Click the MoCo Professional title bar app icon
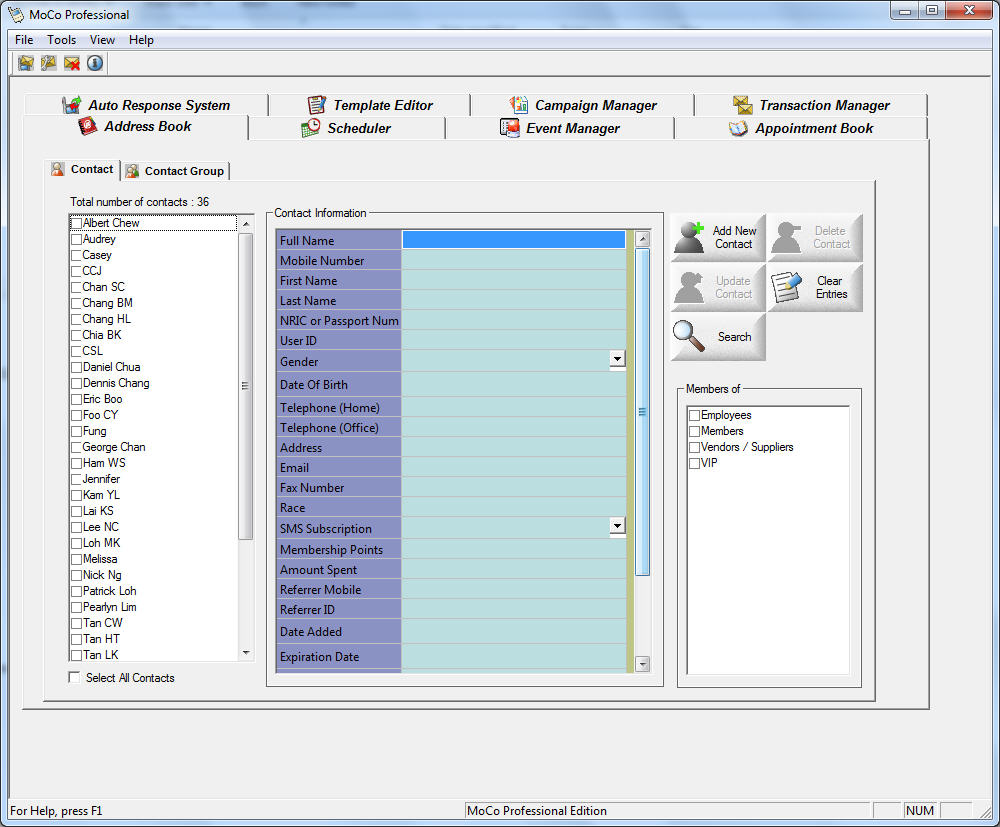The width and height of the screenshot is (1000, 827). (x=16, y=14)
